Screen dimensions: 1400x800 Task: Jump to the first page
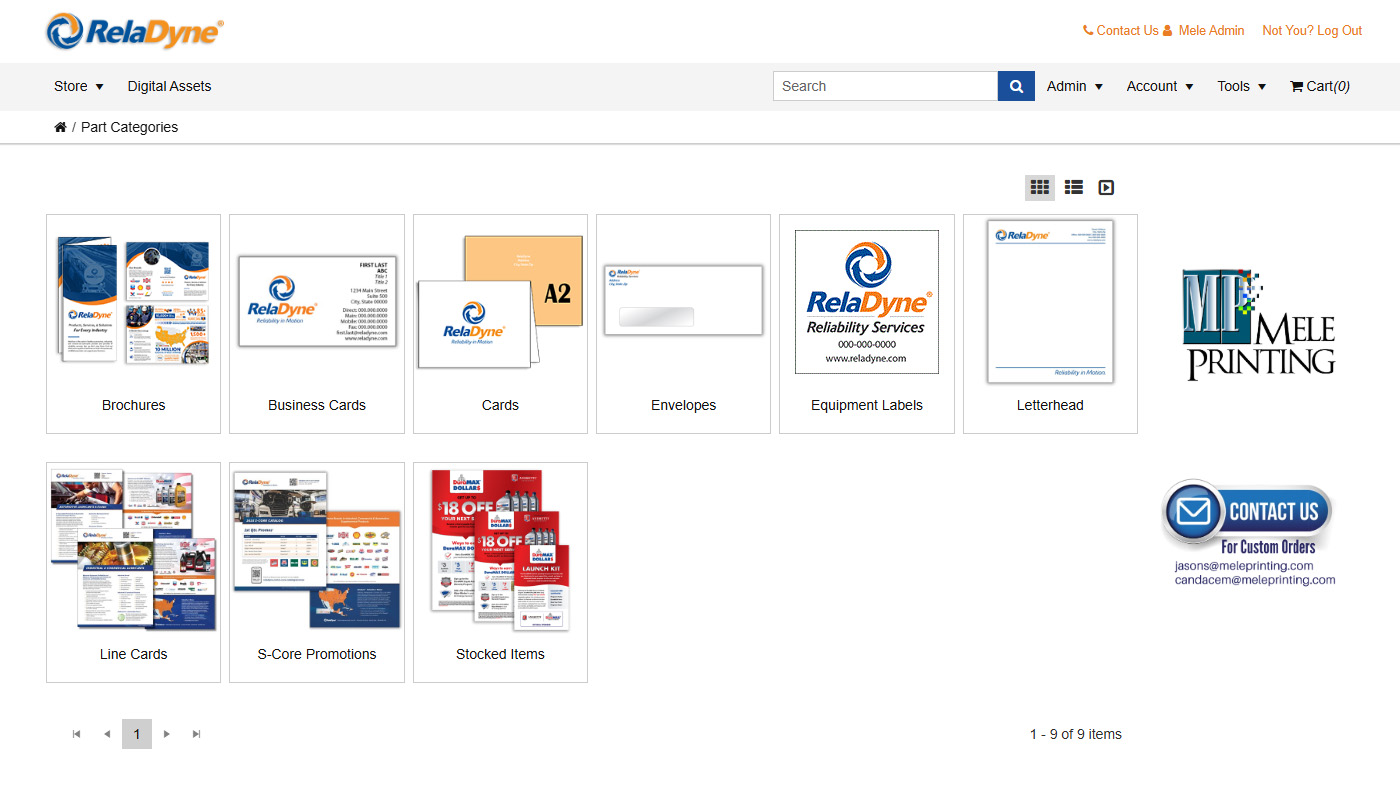(x=76, y=733)
